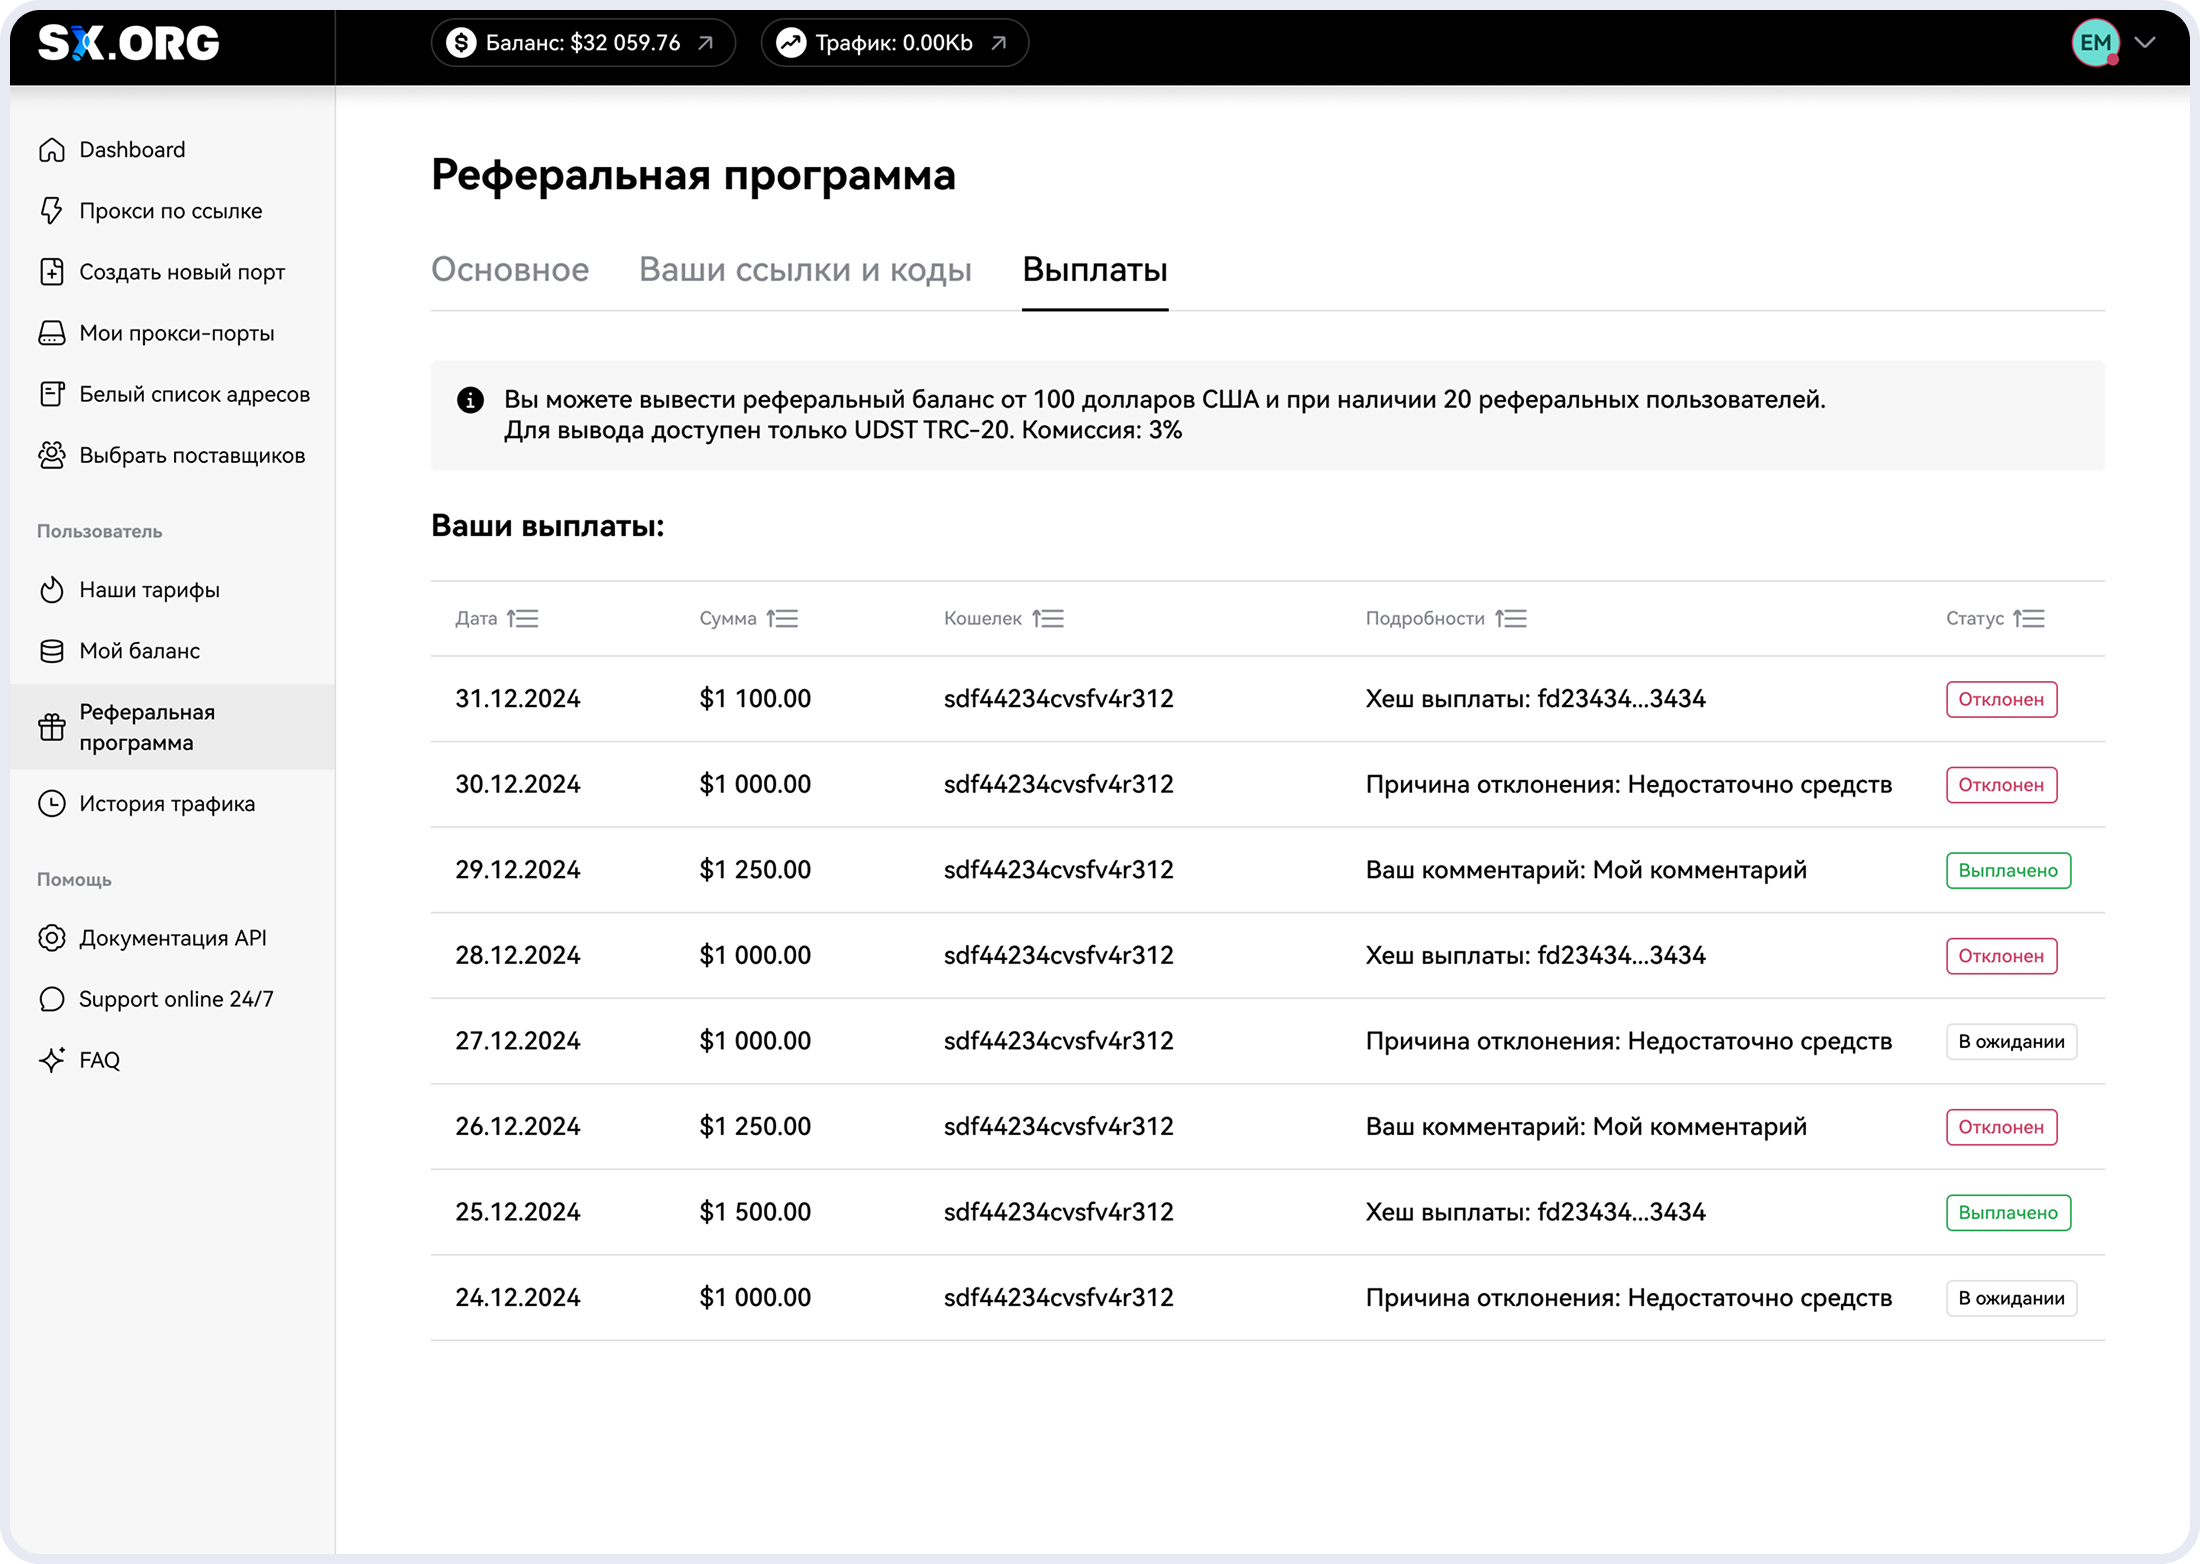Click the Трафик 0.00Kb button

(894, 43)
